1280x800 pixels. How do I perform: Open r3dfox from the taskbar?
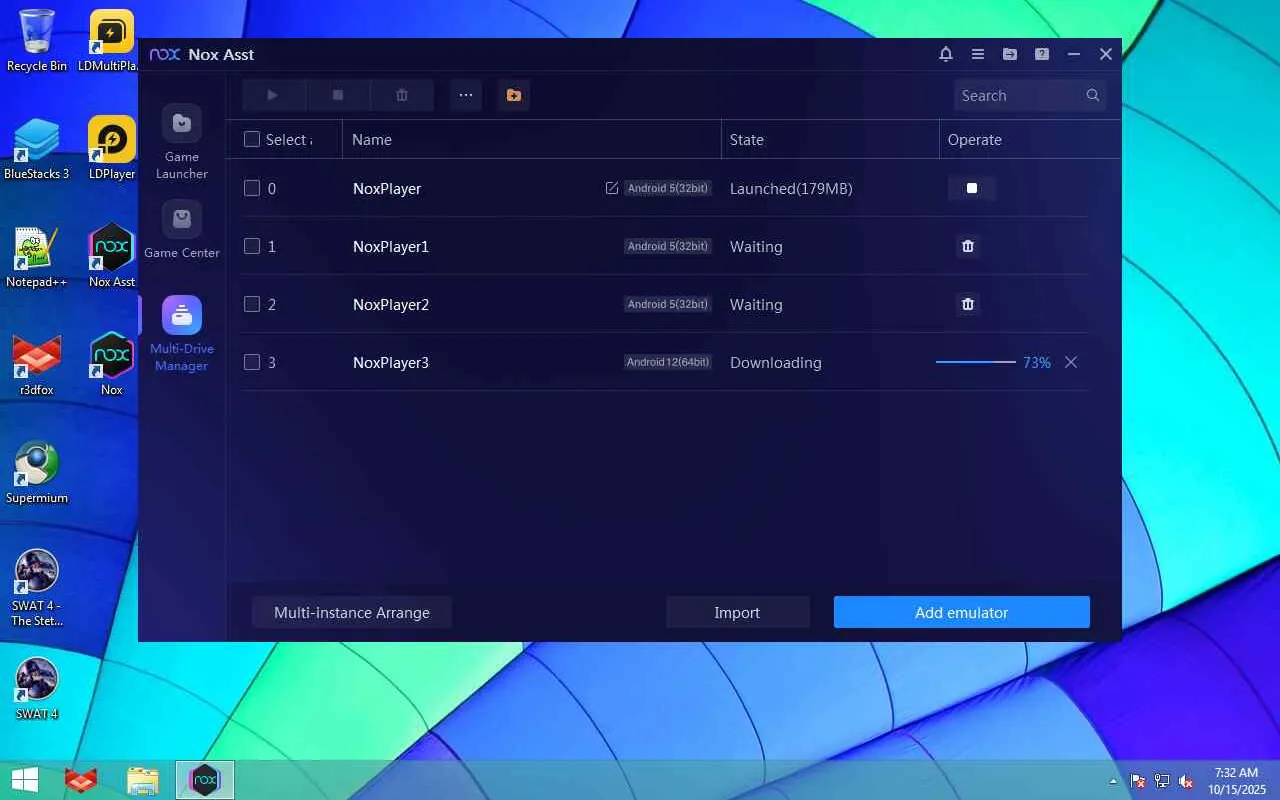point(81,779)
